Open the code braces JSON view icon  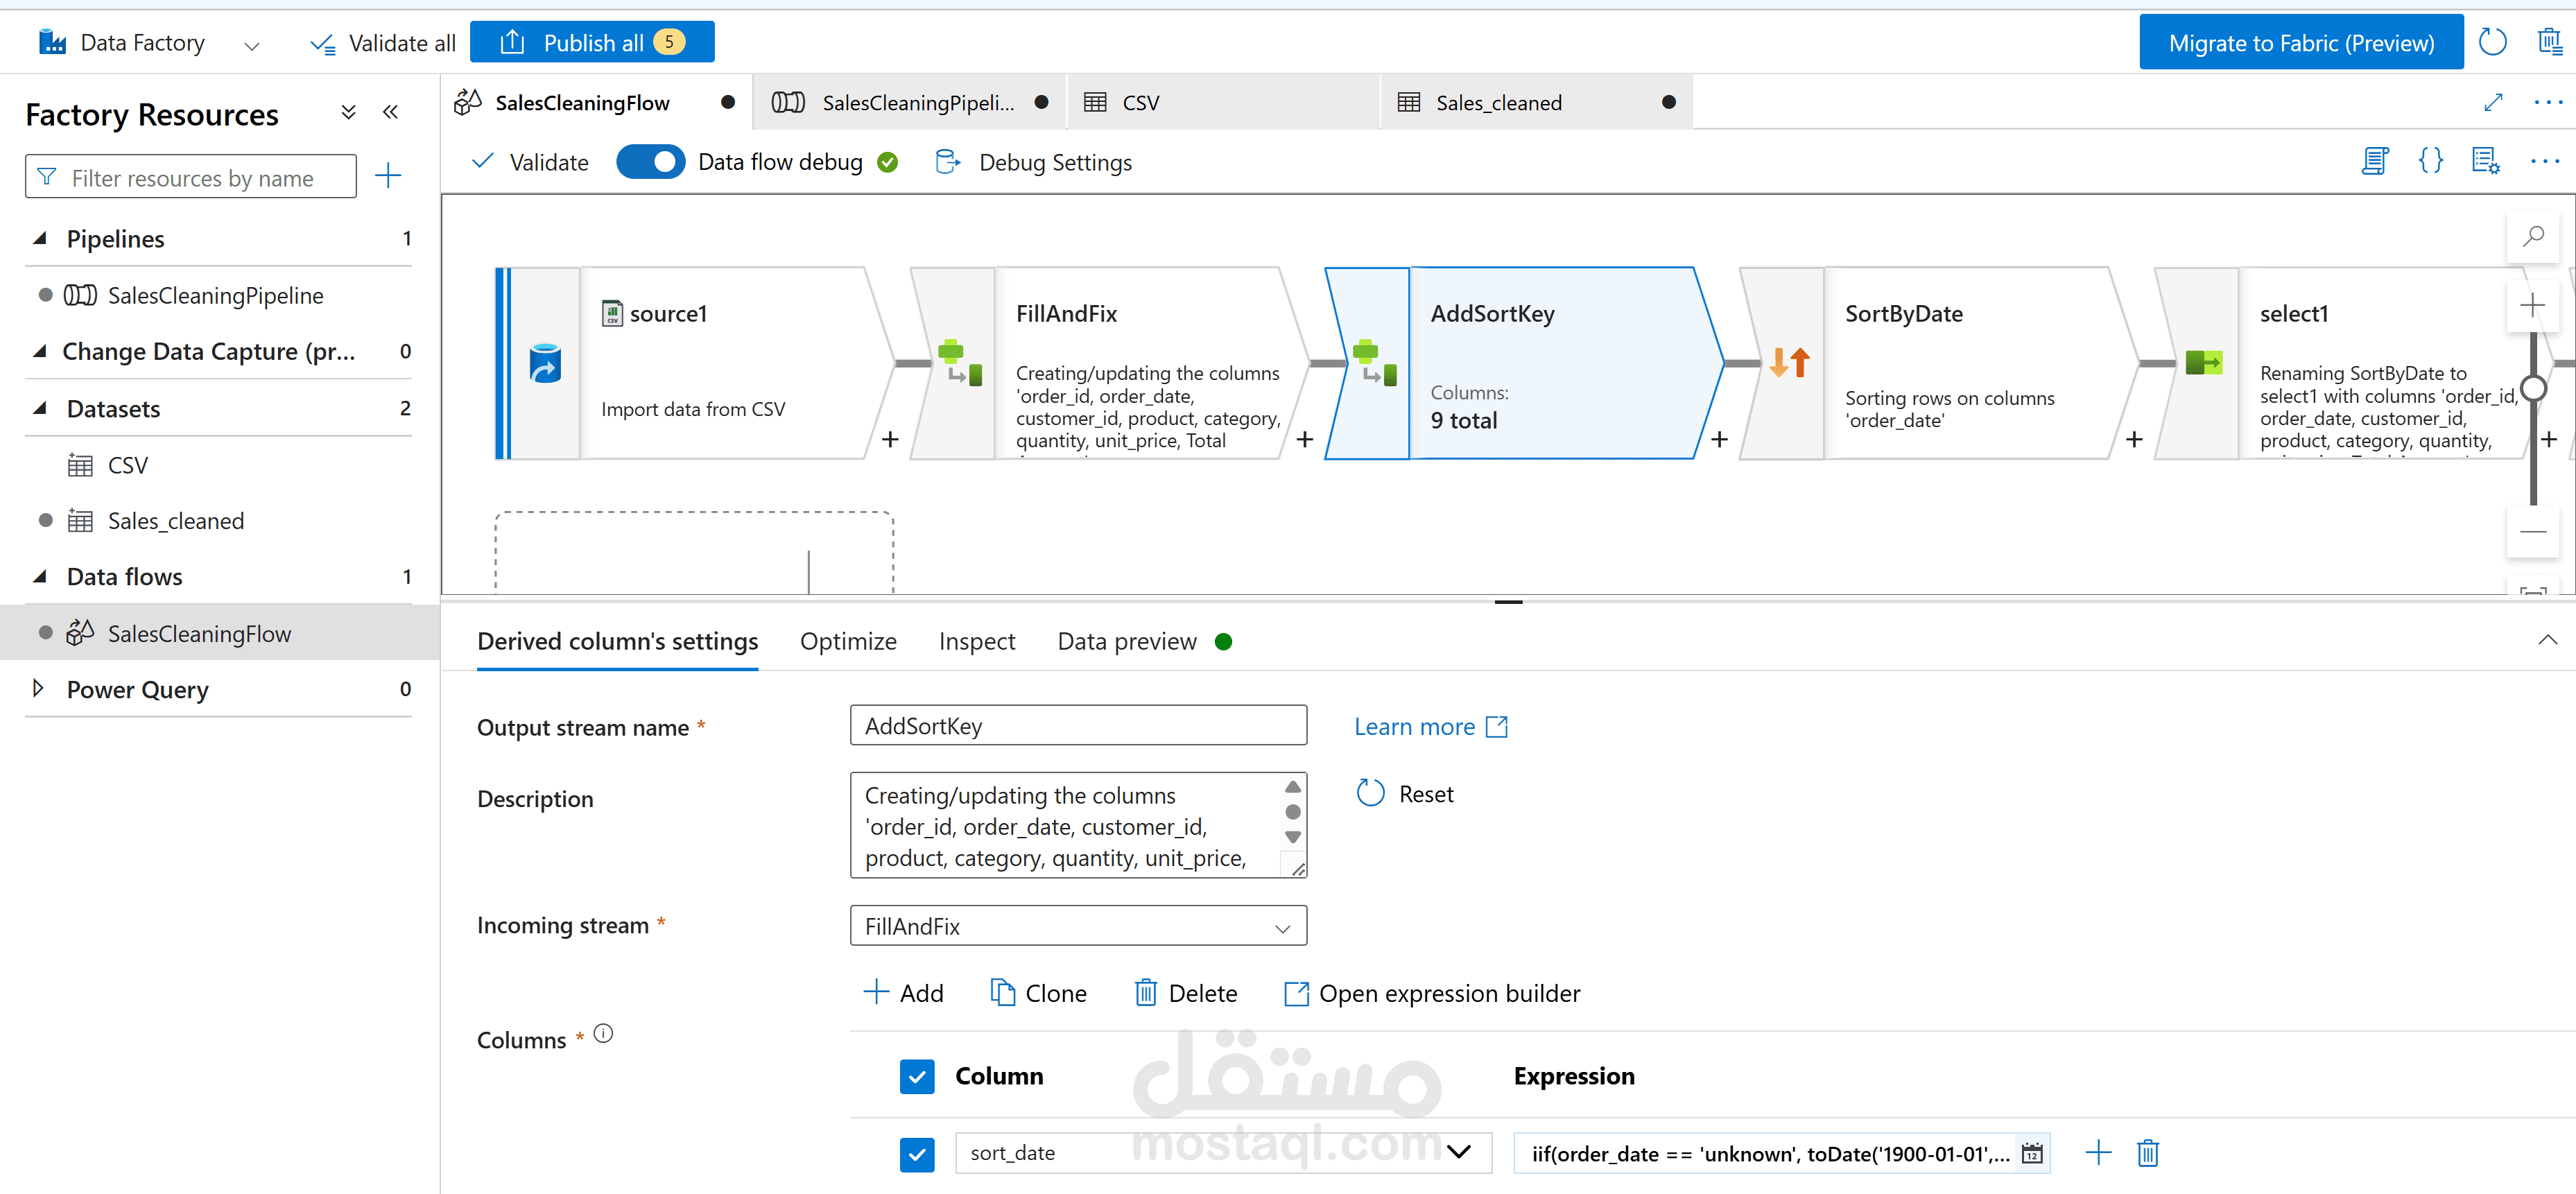[2430, 161]
